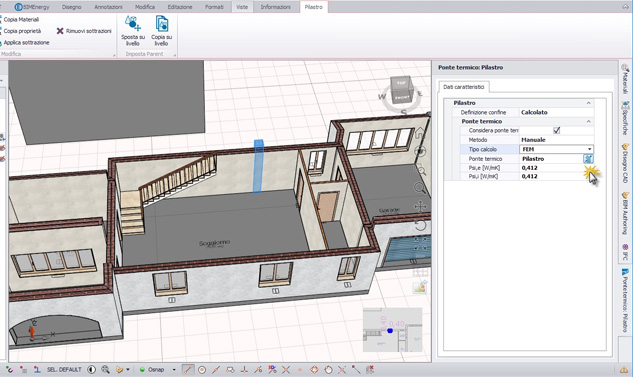633x377 pixels.
Task: Toggle the green Osnap switch
Action: 143,369
